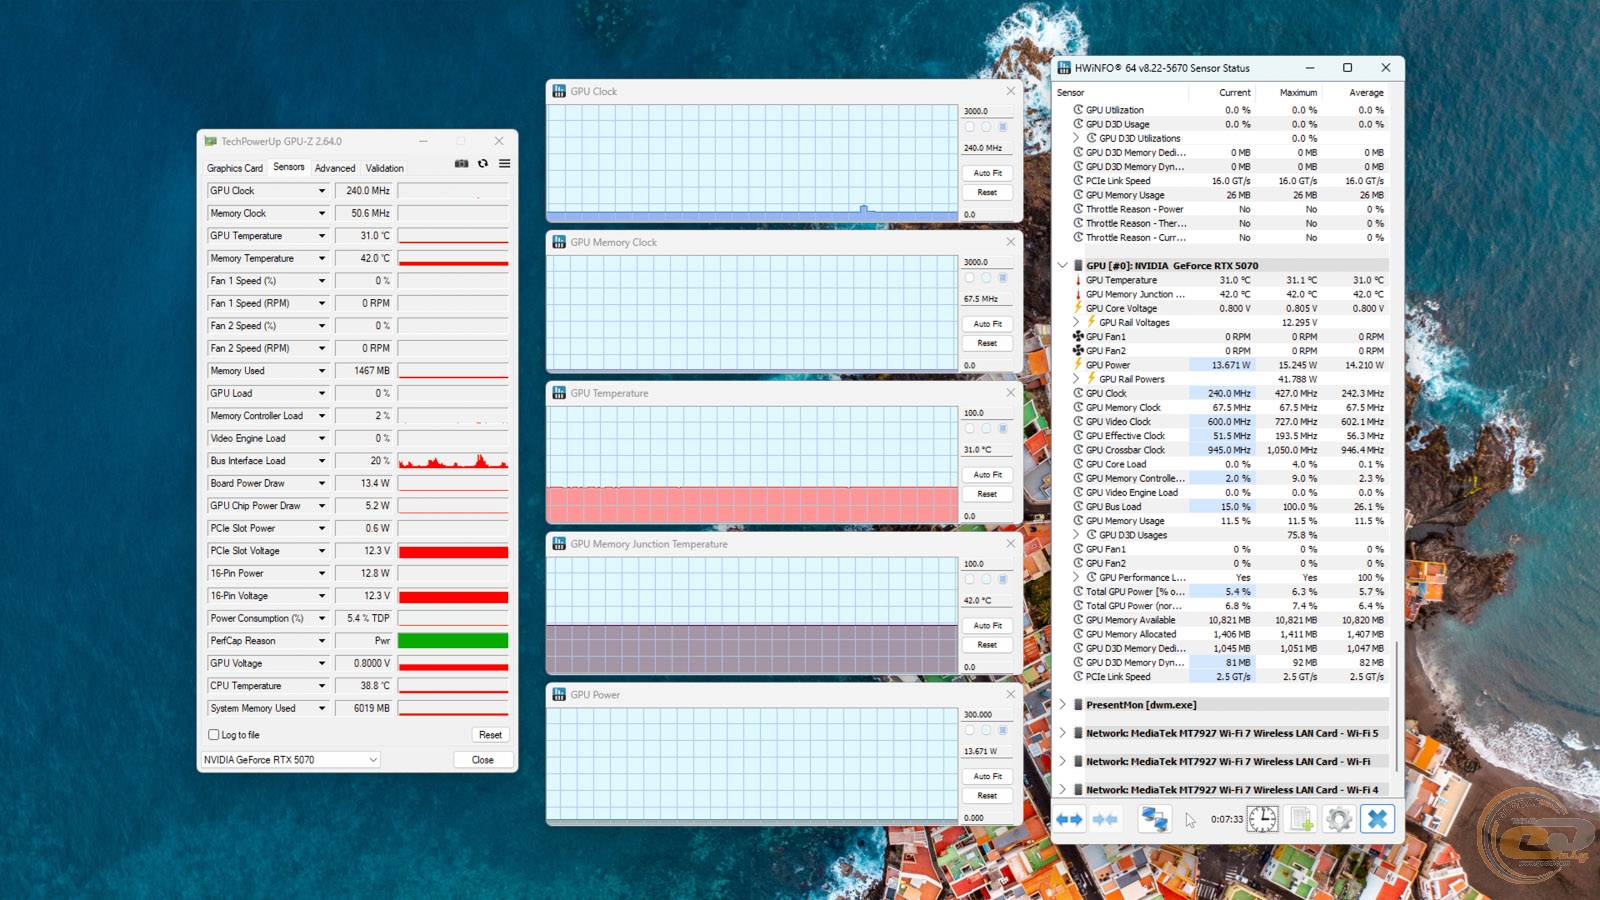Start logging with the HWiNFO sheet-plus icon

coord(1301,819)
